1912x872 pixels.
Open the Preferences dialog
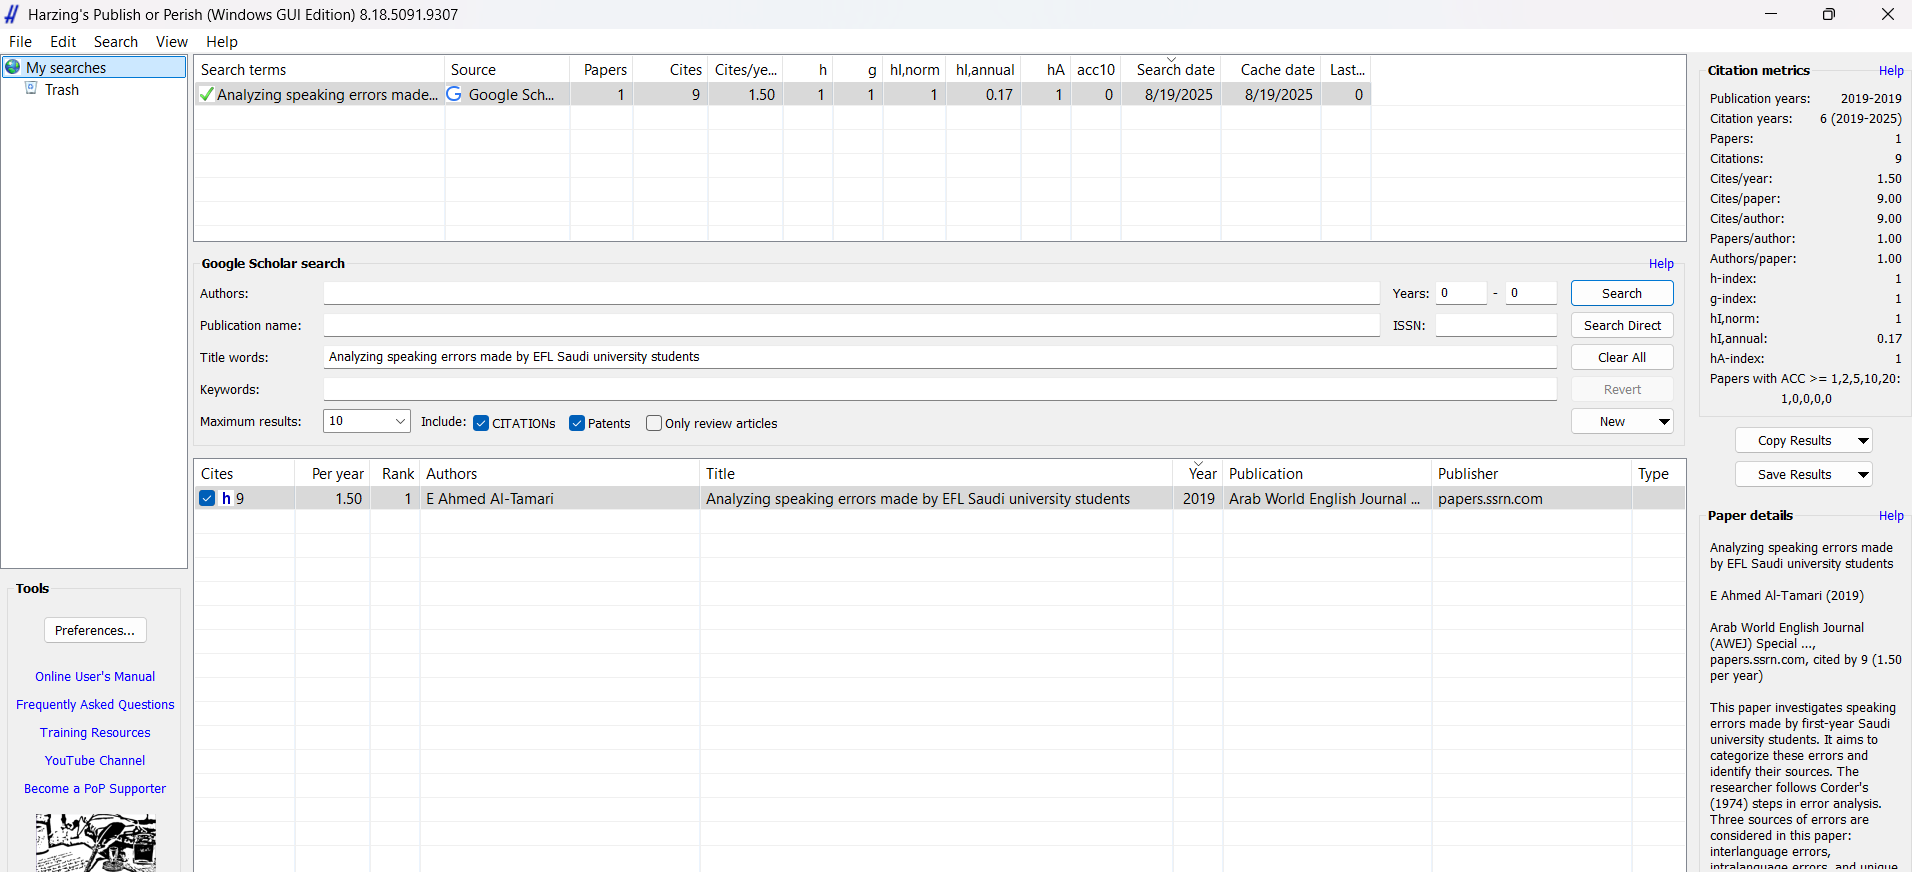(x=95, y=630)
